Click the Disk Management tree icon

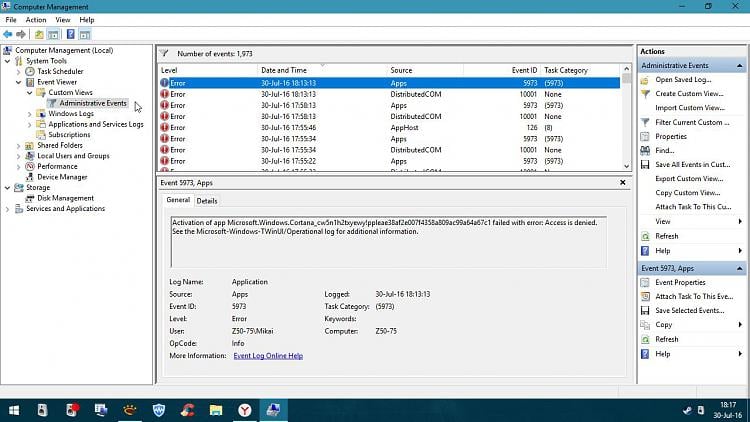[30, 198]
